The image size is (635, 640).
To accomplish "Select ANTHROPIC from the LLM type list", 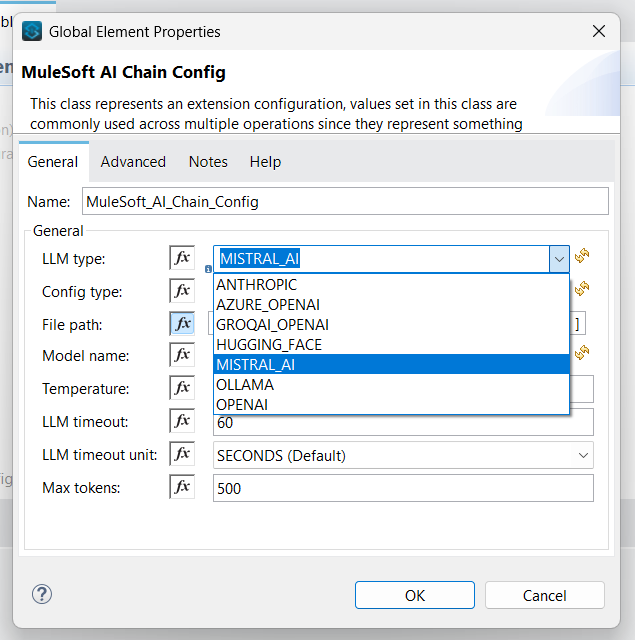I will click(391, 284).
